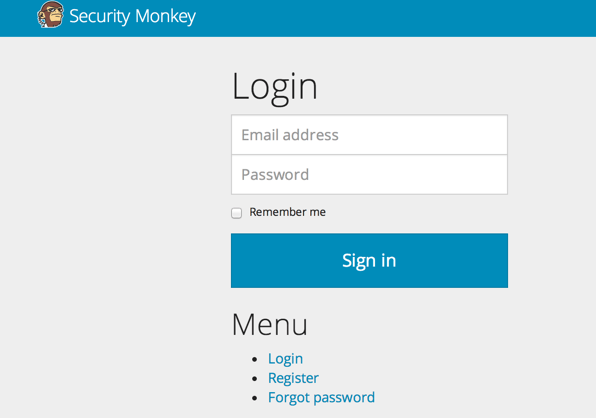Focus the Email address field
Viewport: 596px width, 418px height.
coord(369,135)
